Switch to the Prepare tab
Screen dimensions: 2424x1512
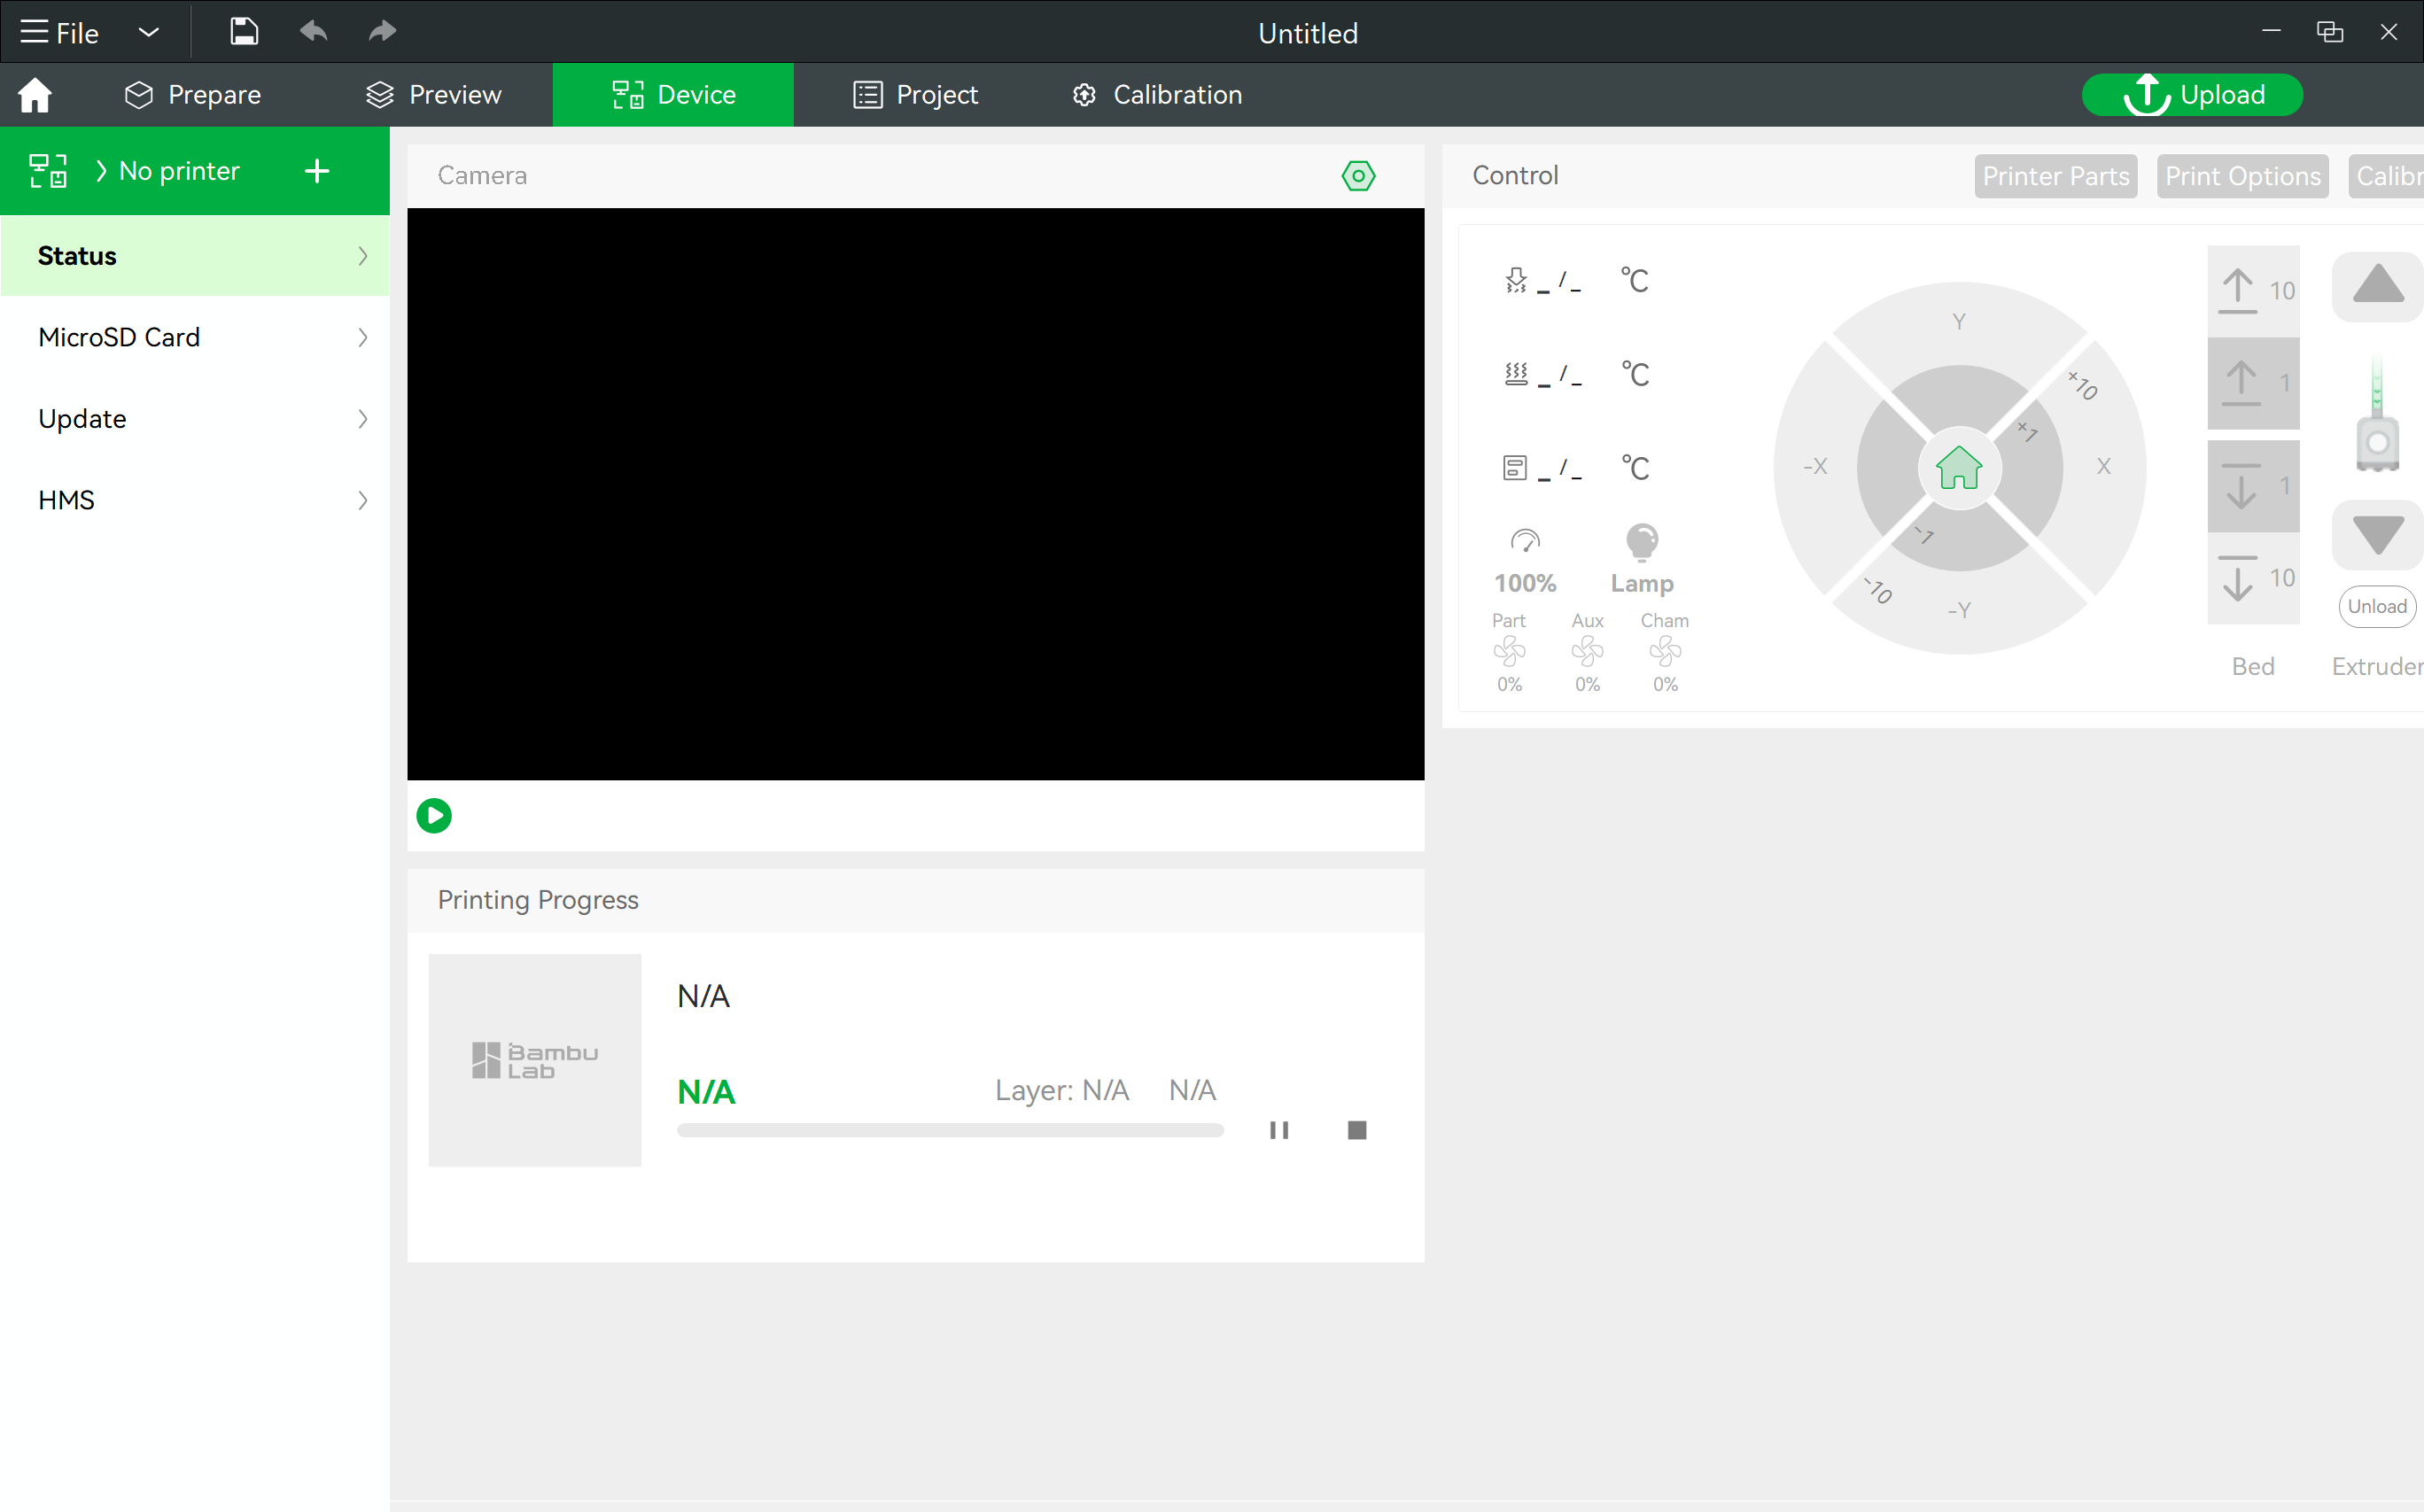tap(193, 95)
